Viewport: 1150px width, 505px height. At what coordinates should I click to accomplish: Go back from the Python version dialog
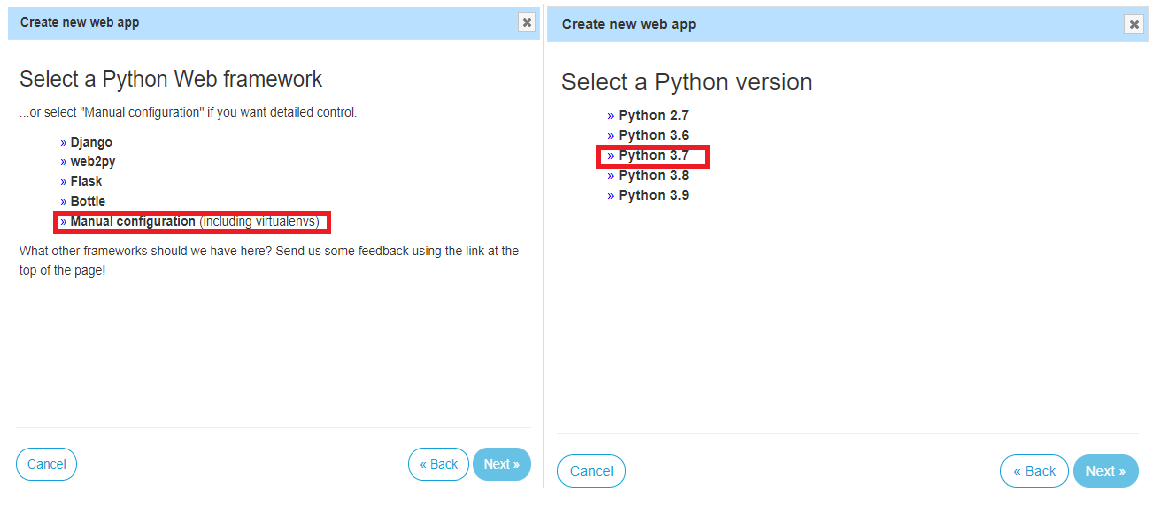point(1034,471)
